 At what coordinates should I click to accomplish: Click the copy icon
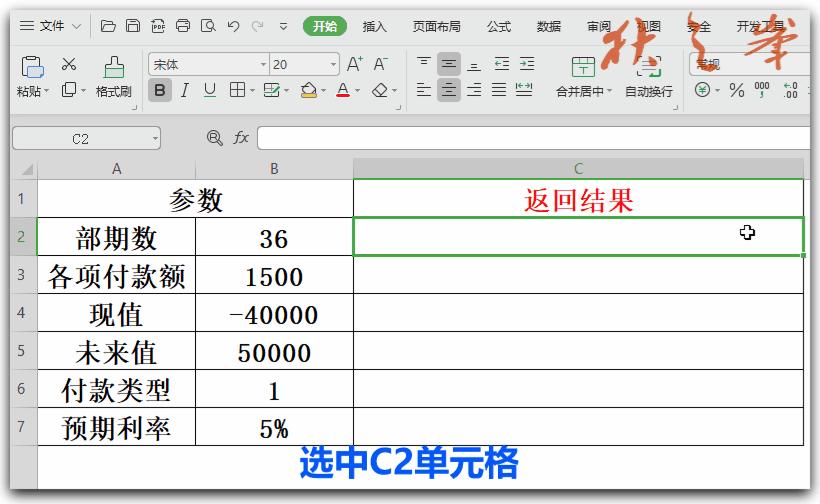pyautogui.click(x=69, y=90)
